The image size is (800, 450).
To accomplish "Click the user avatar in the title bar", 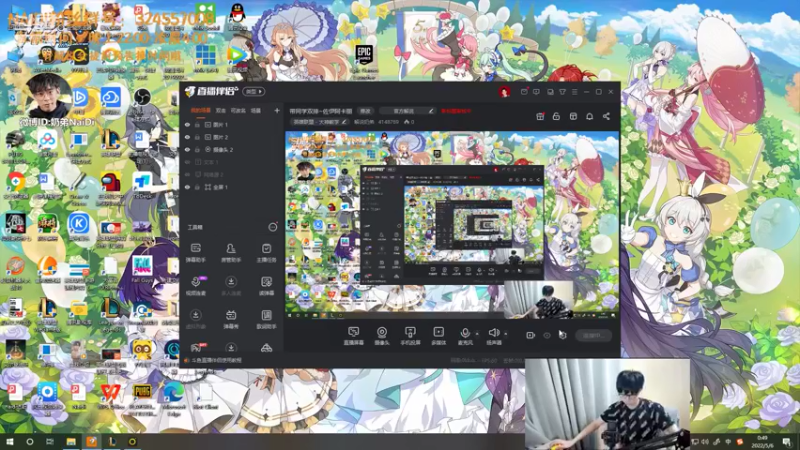I will coord(504,92).
